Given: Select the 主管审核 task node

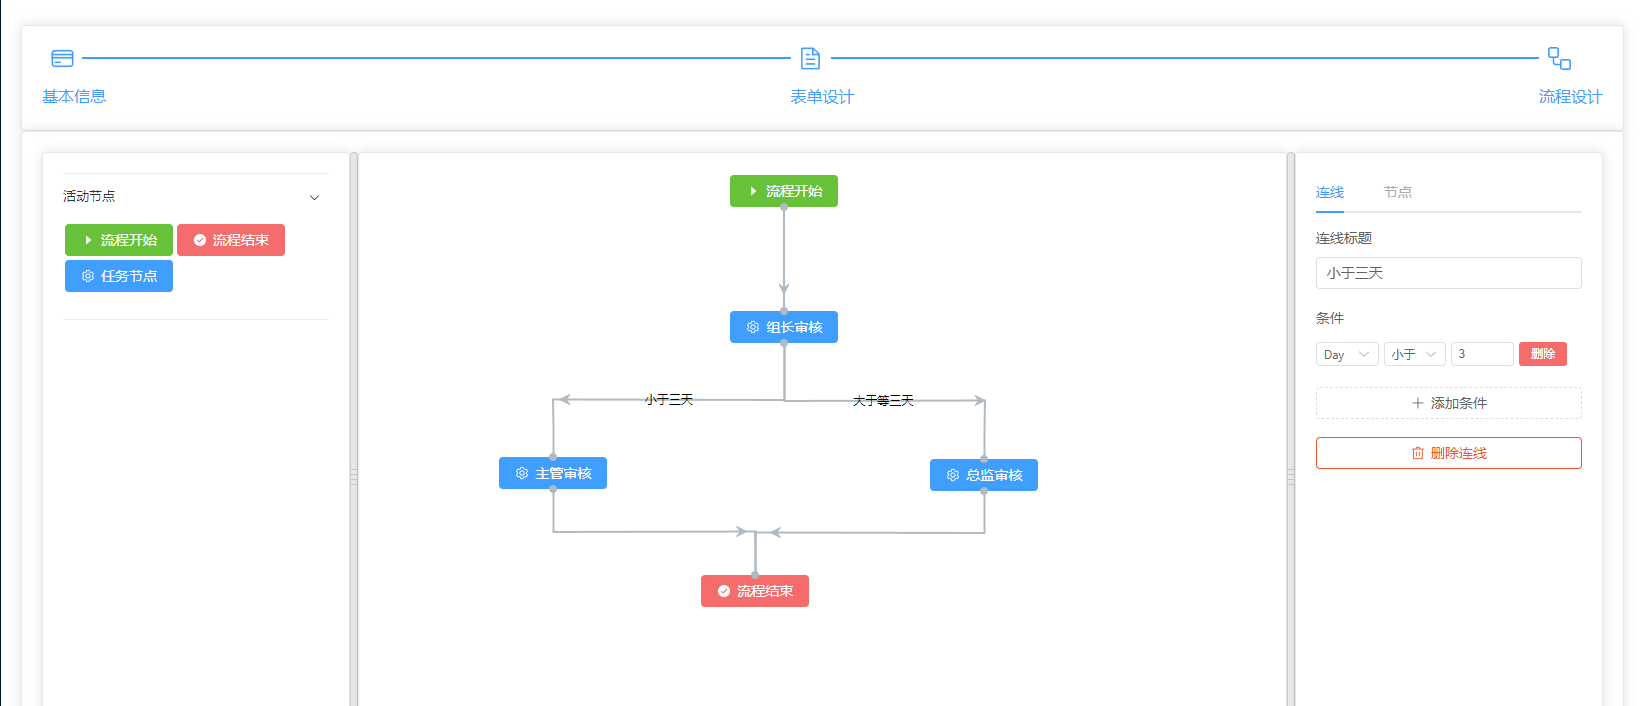Looking at the screenshot, I should pos(553,473).
